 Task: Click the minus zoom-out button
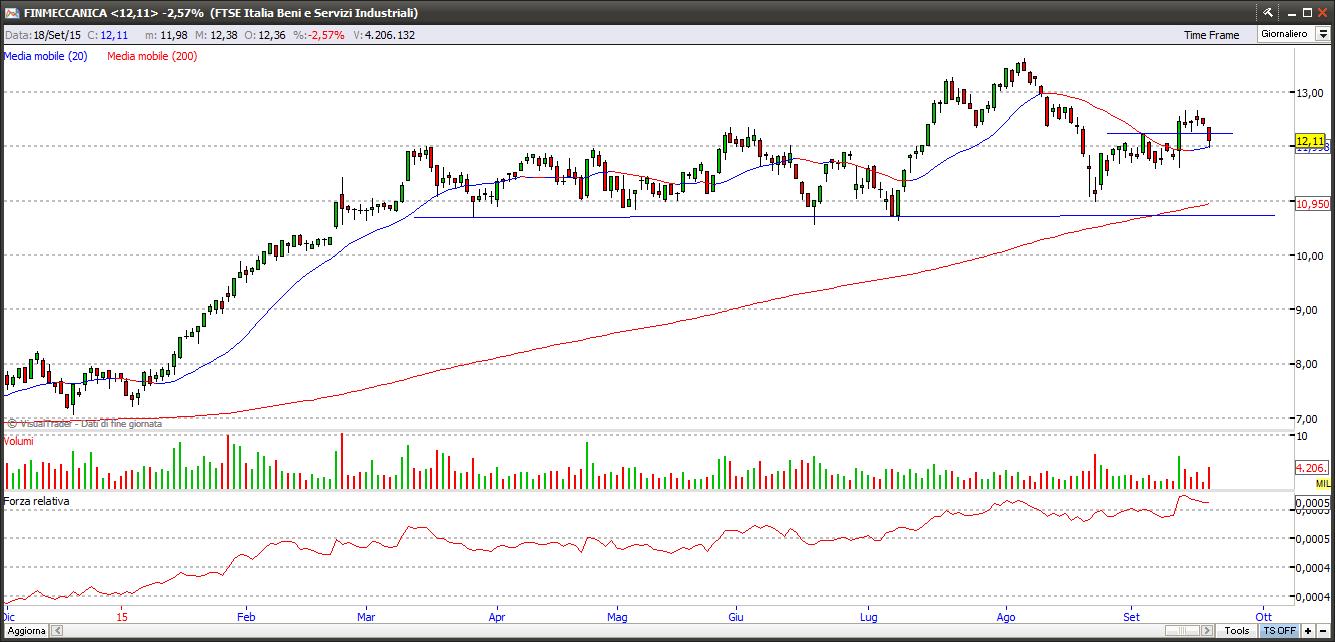pos(1324,630)
